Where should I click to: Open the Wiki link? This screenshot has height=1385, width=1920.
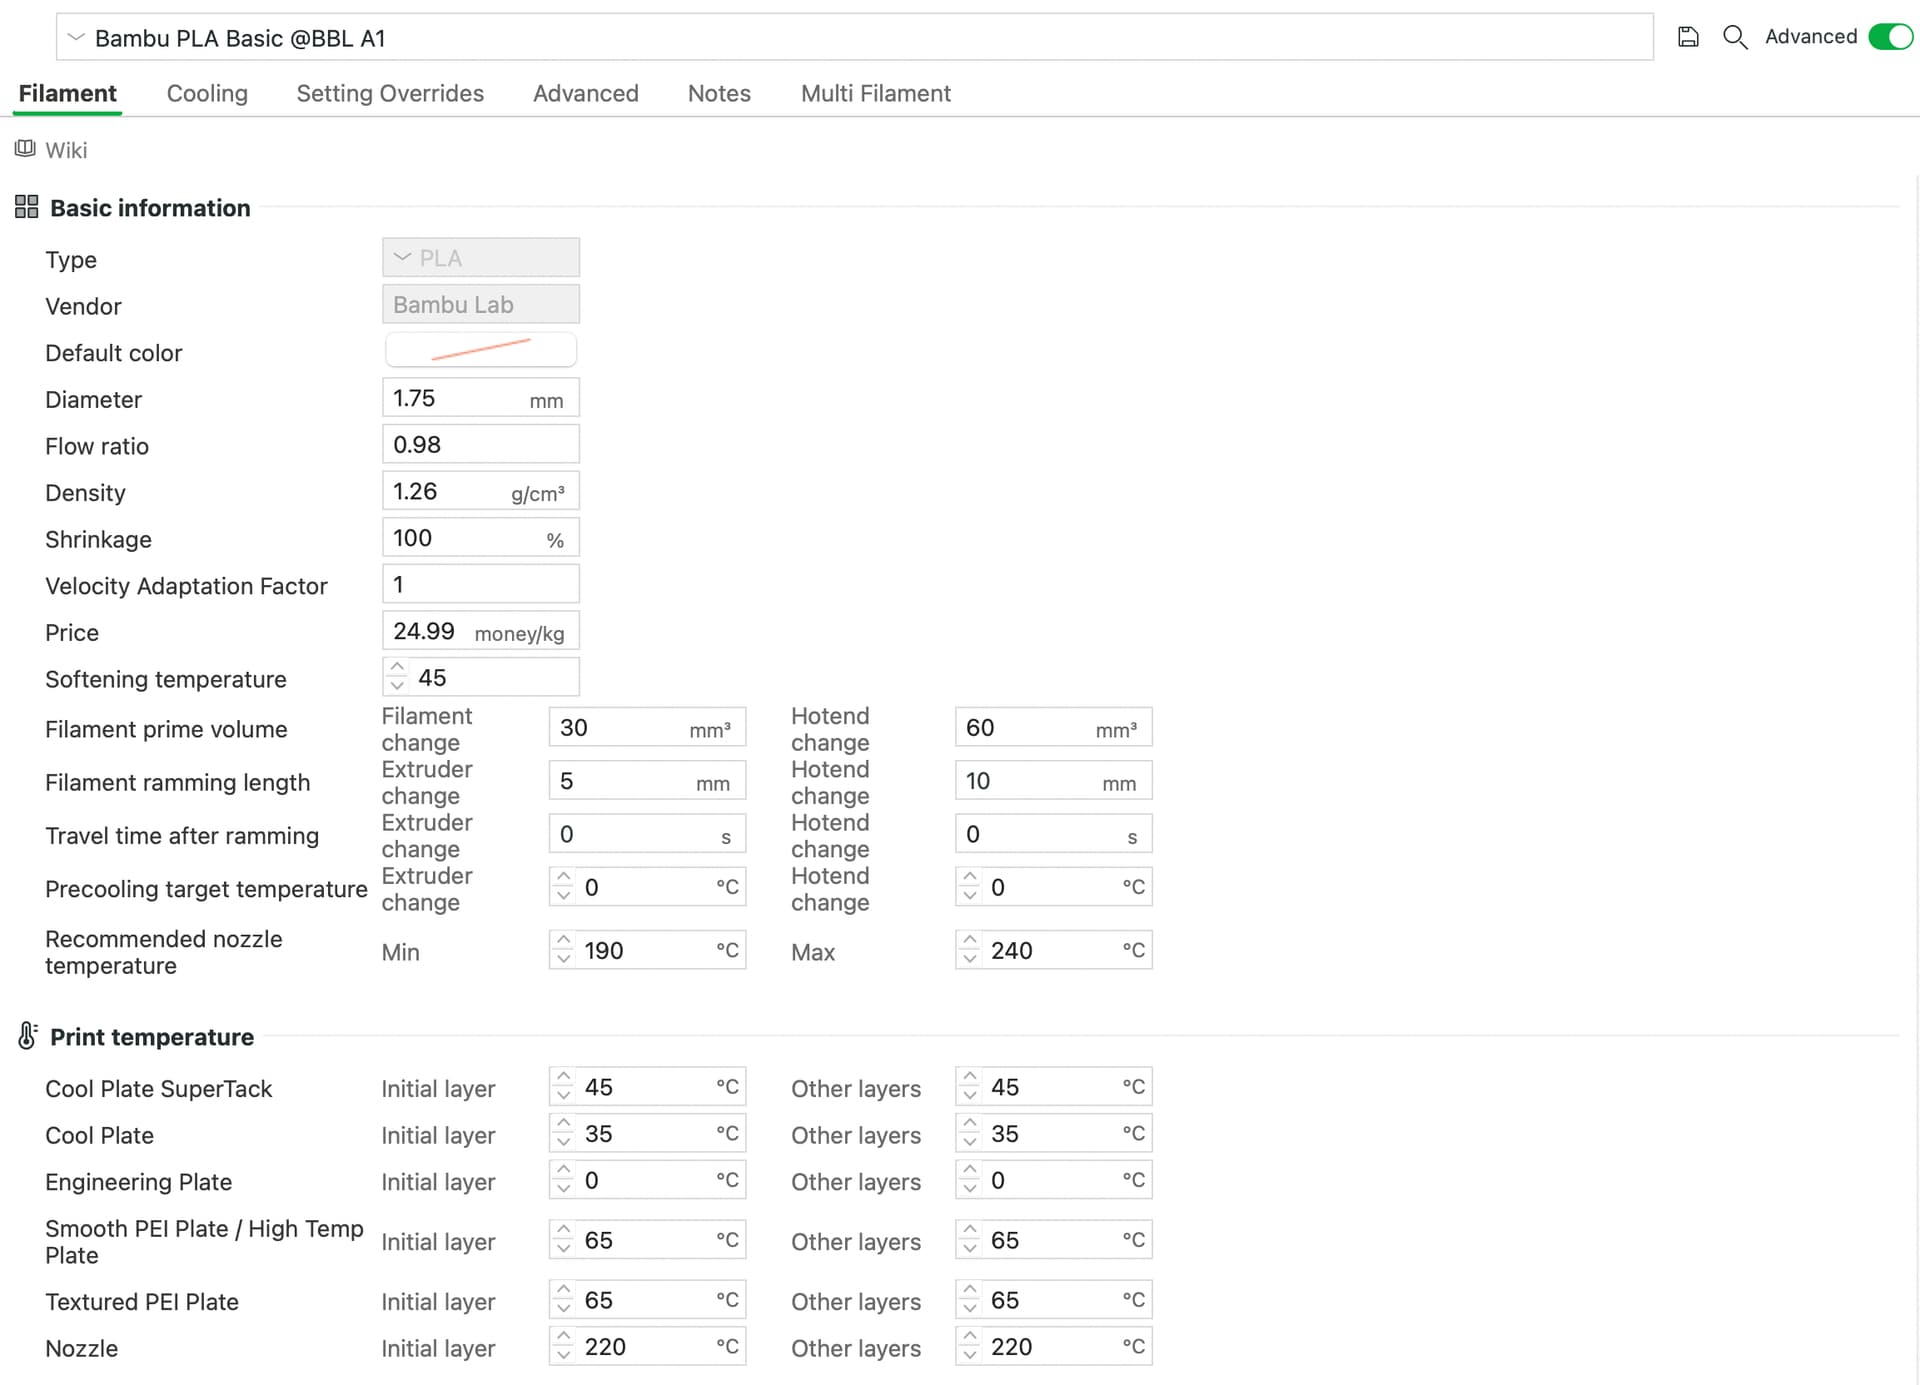[x=66, y=150]
